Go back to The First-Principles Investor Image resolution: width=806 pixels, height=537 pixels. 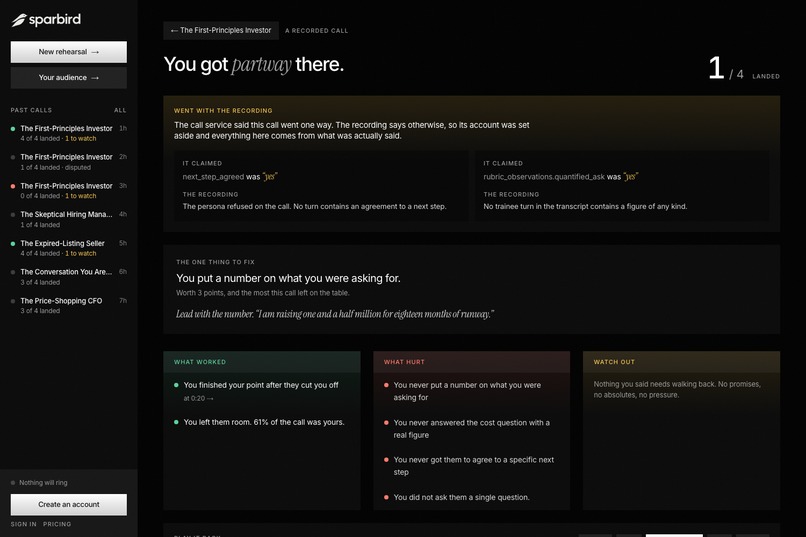[221, 30]
